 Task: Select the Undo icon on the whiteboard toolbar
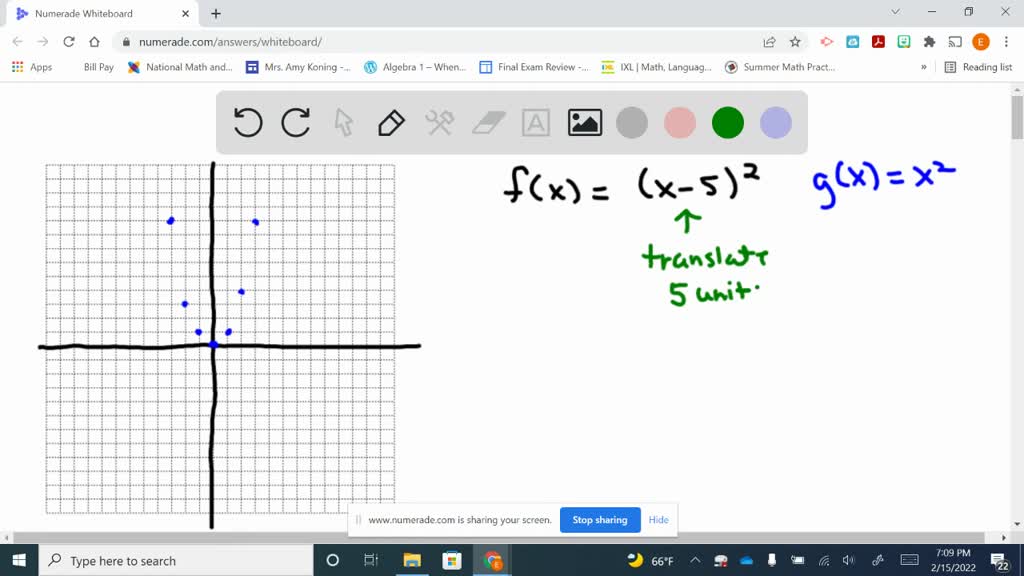pos(247,122)
